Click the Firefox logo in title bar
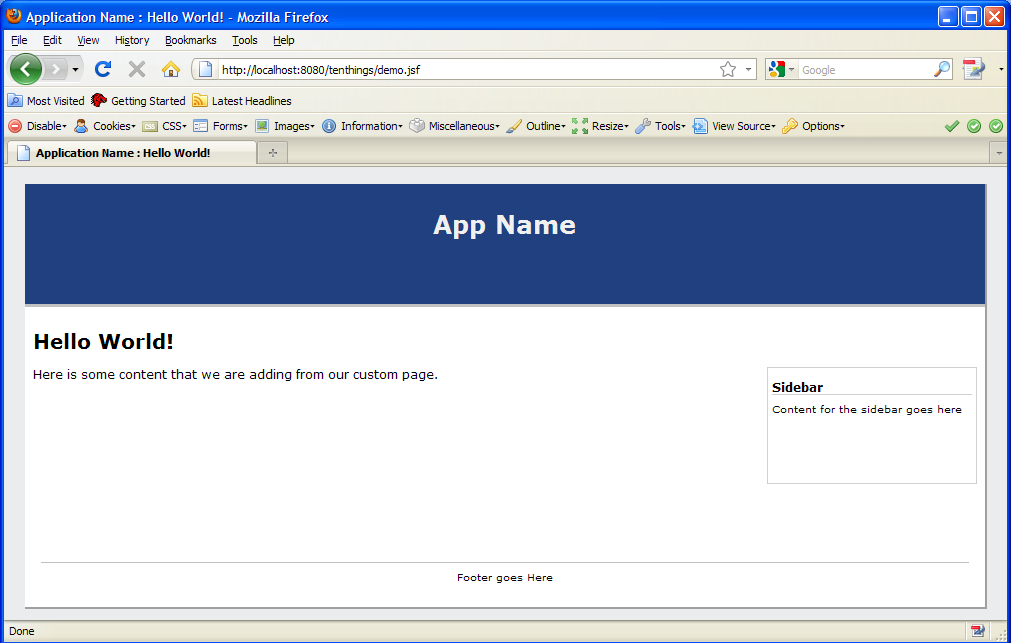1011x643 pixels. coord(14,15)
